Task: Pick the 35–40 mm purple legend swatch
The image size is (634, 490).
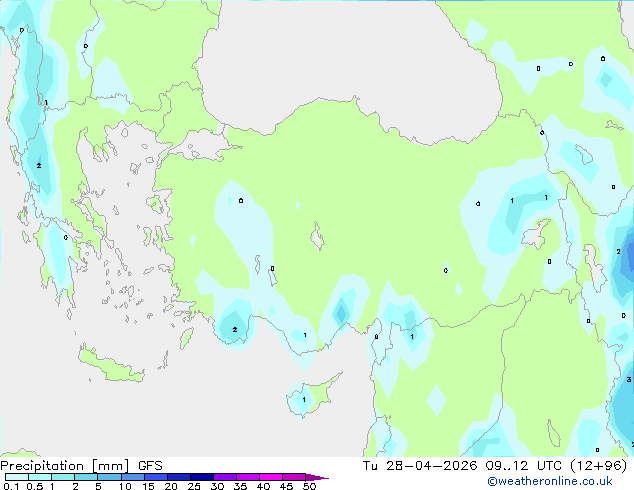Action: click(247, 477)
